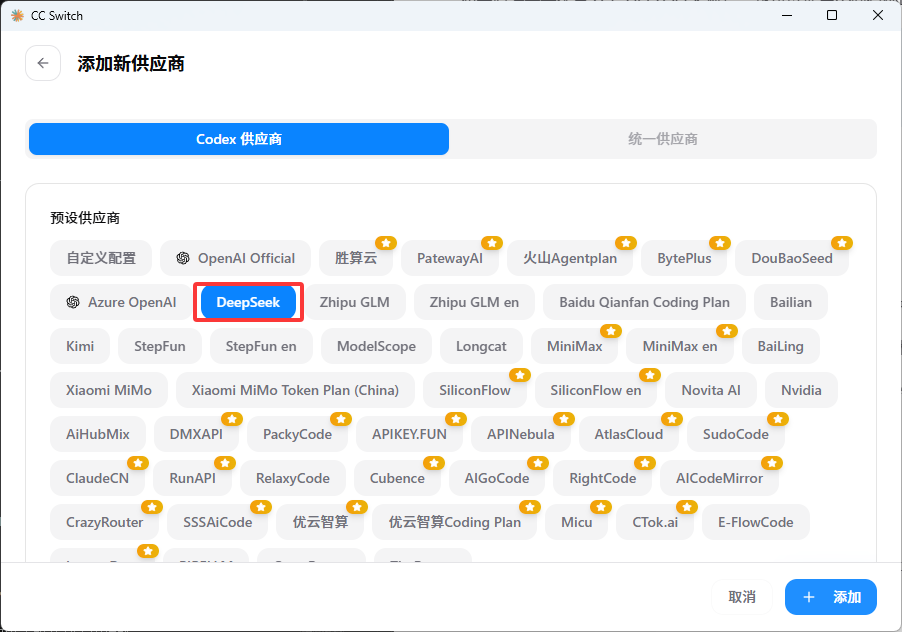The height and width of the screenshot is (632, 902).
Task: Select RelaxyCode preset
Action: pos(293,478)
